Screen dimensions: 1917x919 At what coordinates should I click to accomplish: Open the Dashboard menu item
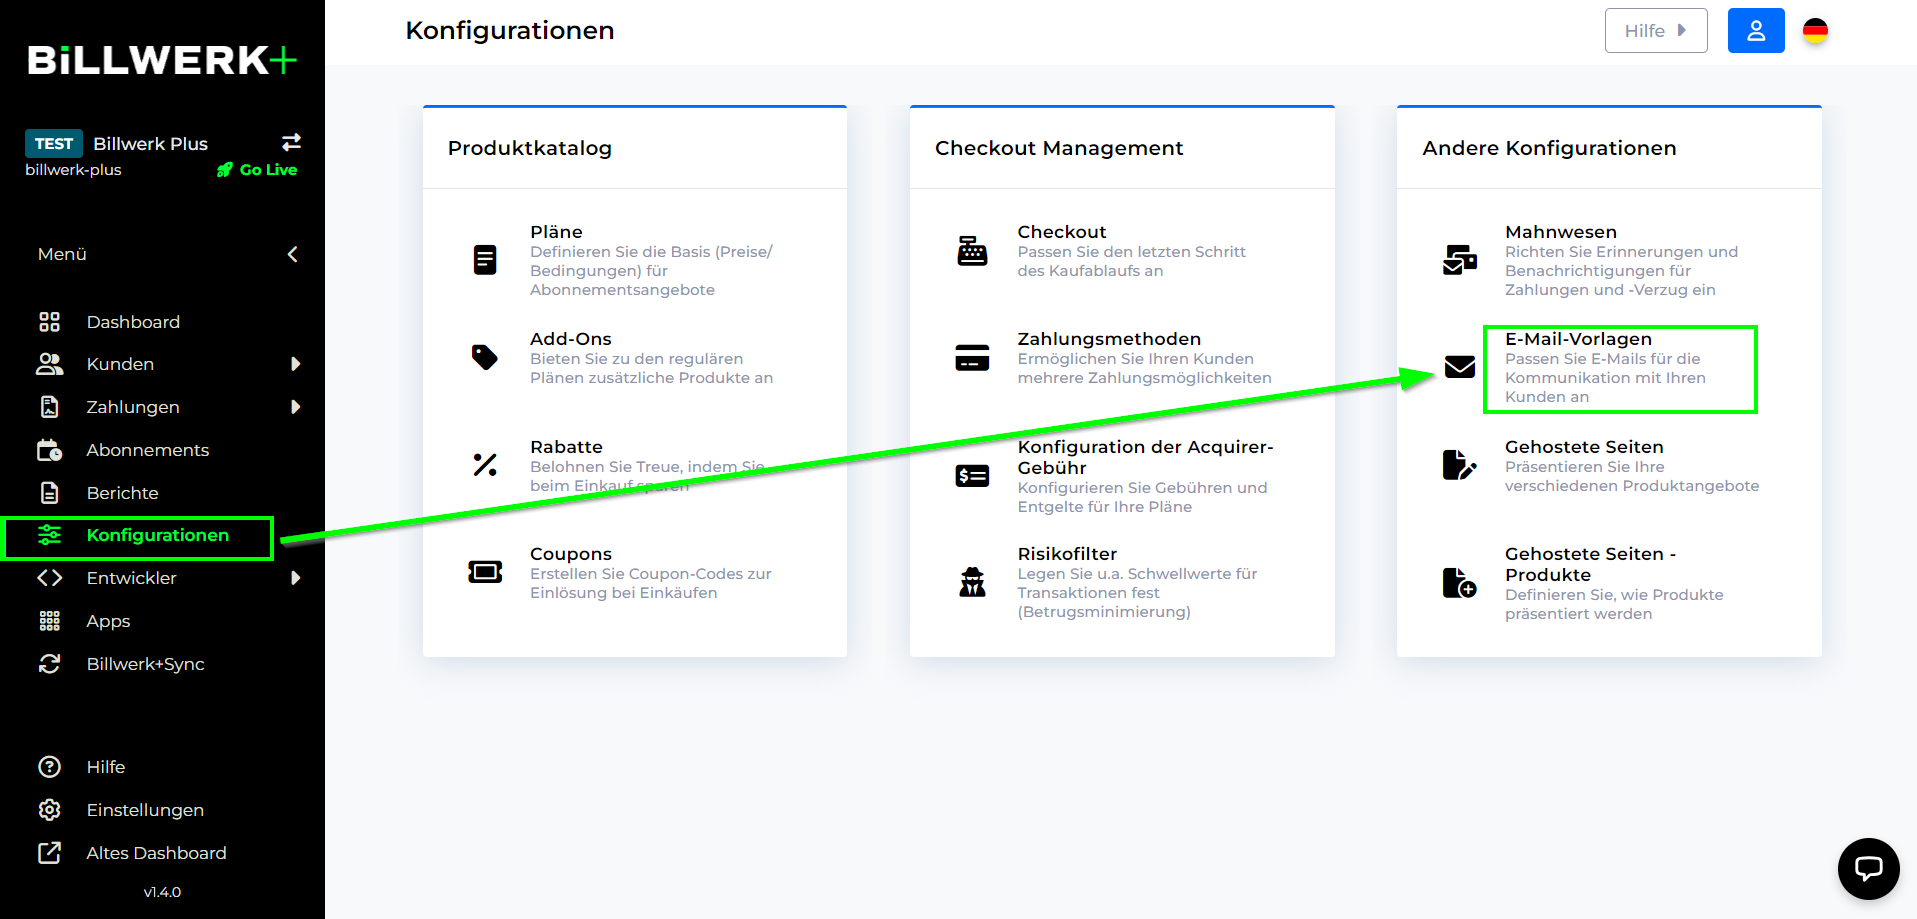tap(133, 322)
